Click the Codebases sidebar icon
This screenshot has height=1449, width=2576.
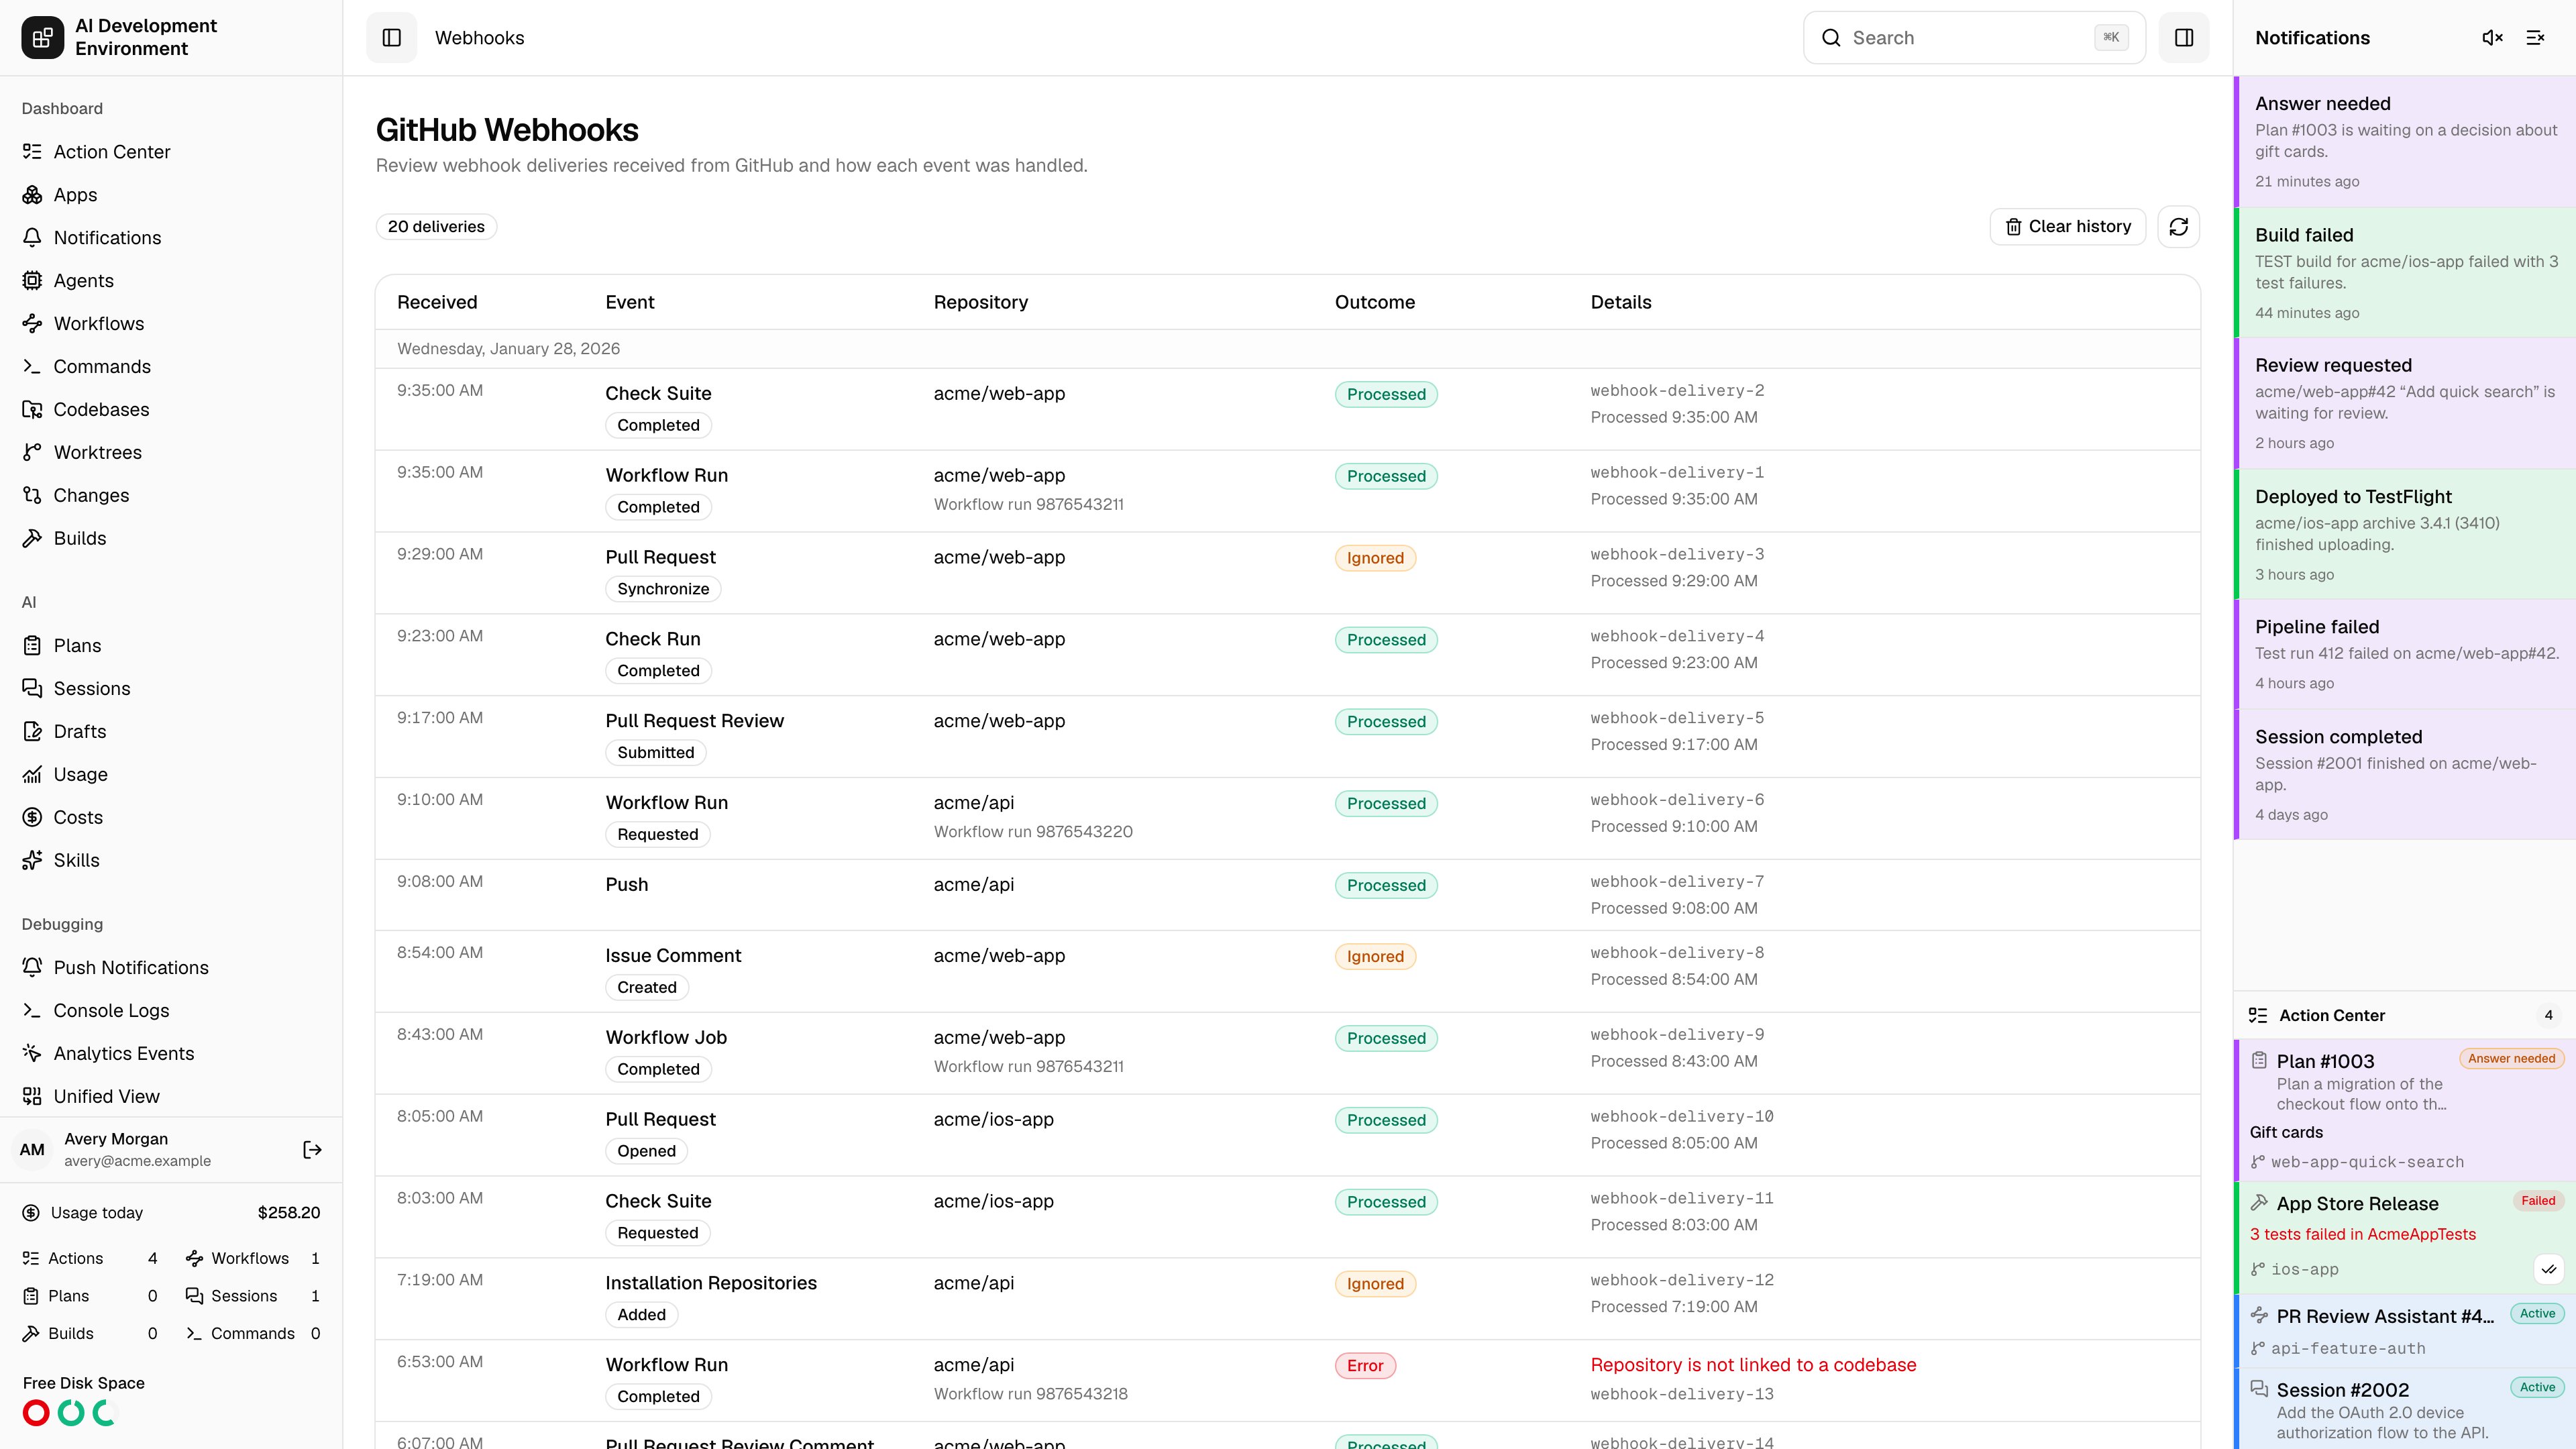click(x=32, y=410)
